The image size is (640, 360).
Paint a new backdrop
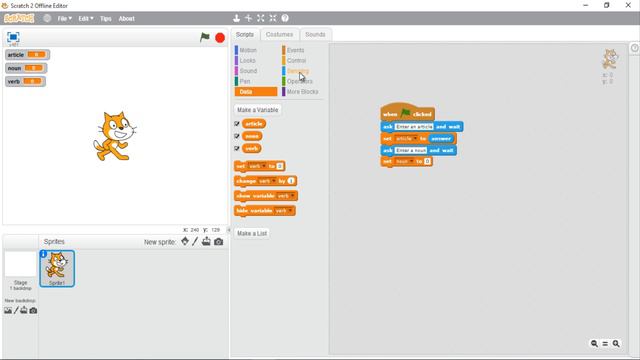(16, 311)
